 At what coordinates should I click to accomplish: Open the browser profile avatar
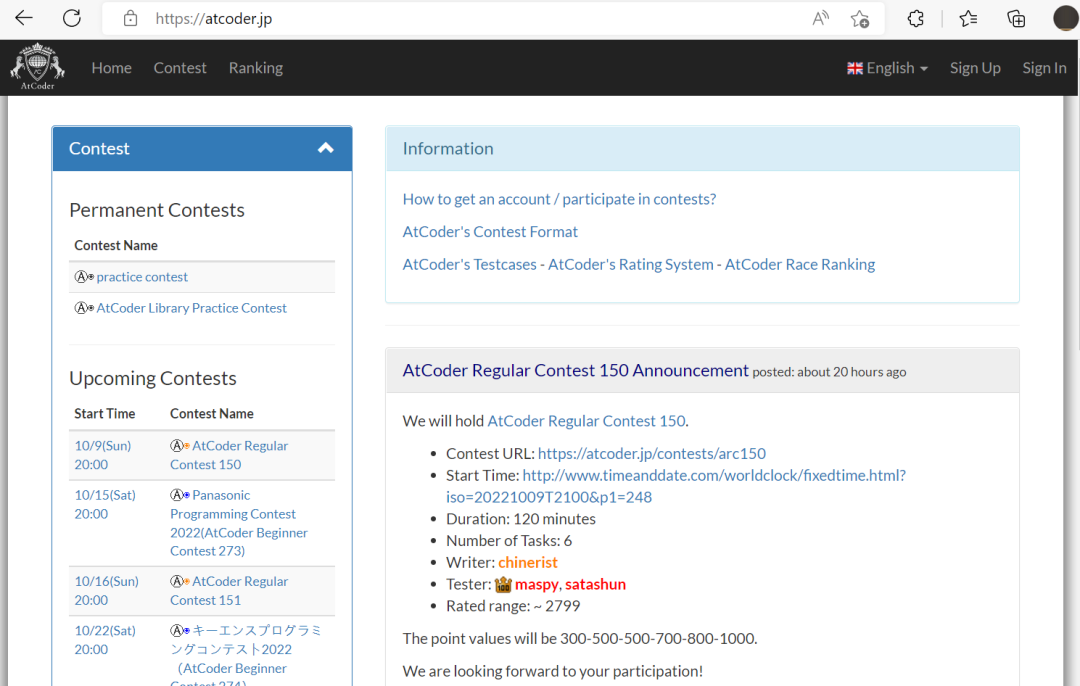pos(1066,19)
